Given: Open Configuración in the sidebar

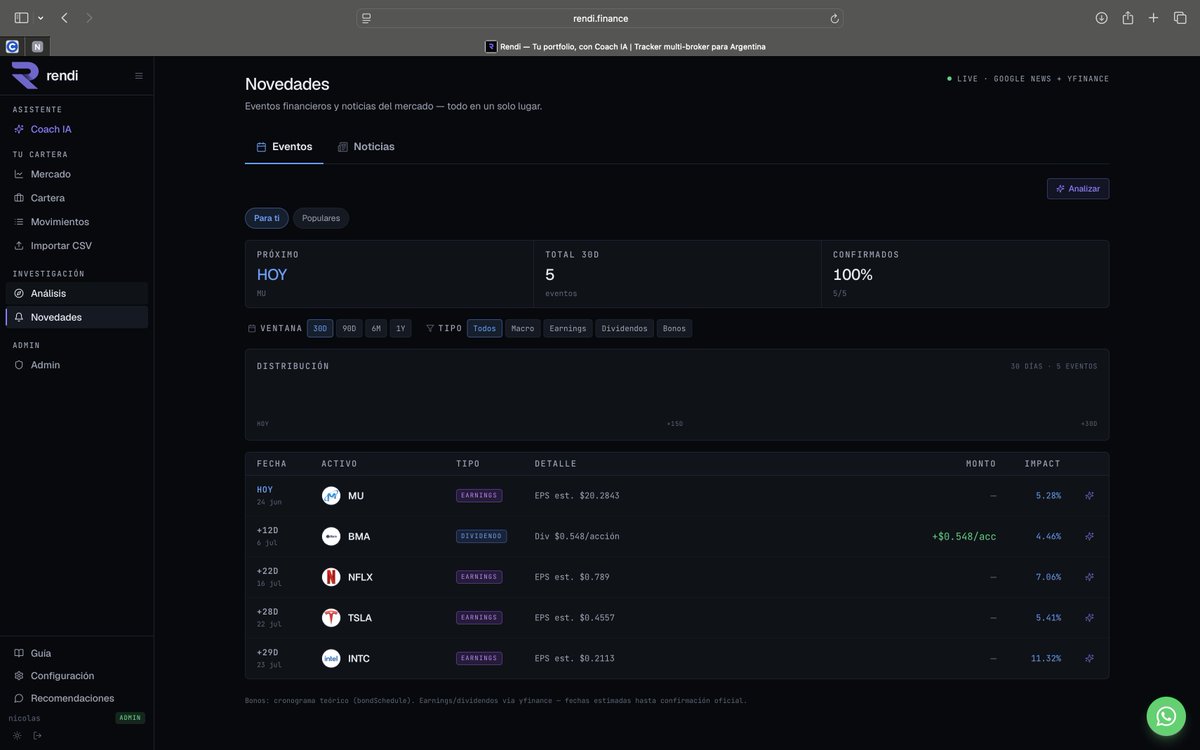Looking at the screenshot, I should pyautogui.click(x=77, y=676).
